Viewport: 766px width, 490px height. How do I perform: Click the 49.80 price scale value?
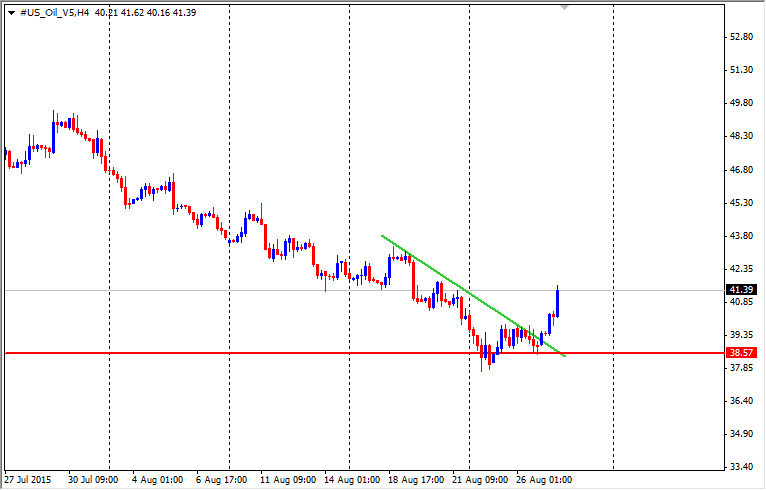click(741, 103)
